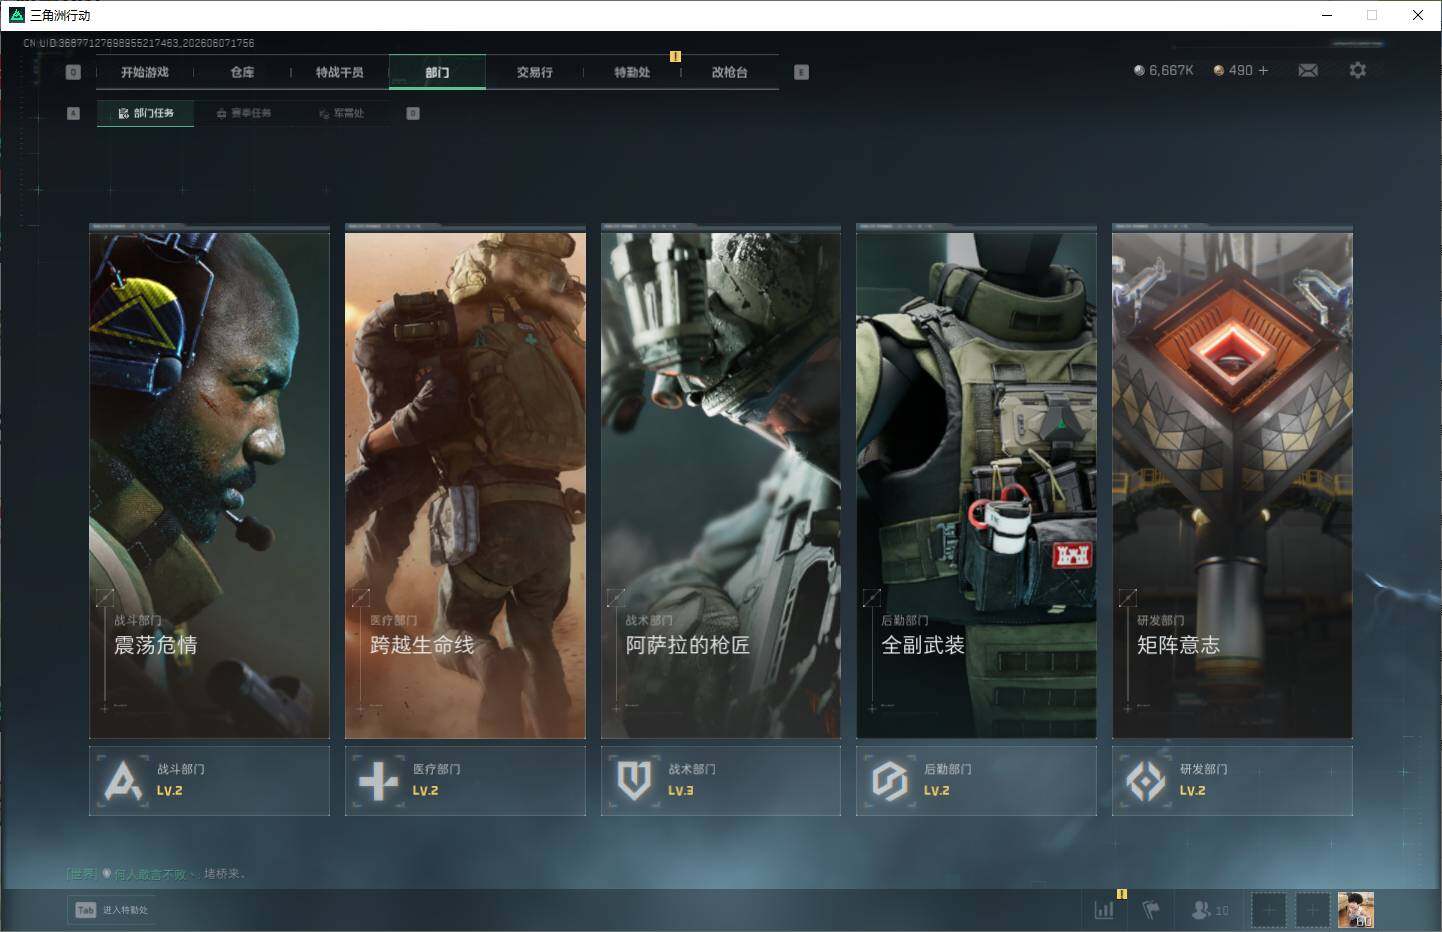Screen dimensions: 1442x932
Task: Click the E next-tab key icon
Action: [801, 72]
